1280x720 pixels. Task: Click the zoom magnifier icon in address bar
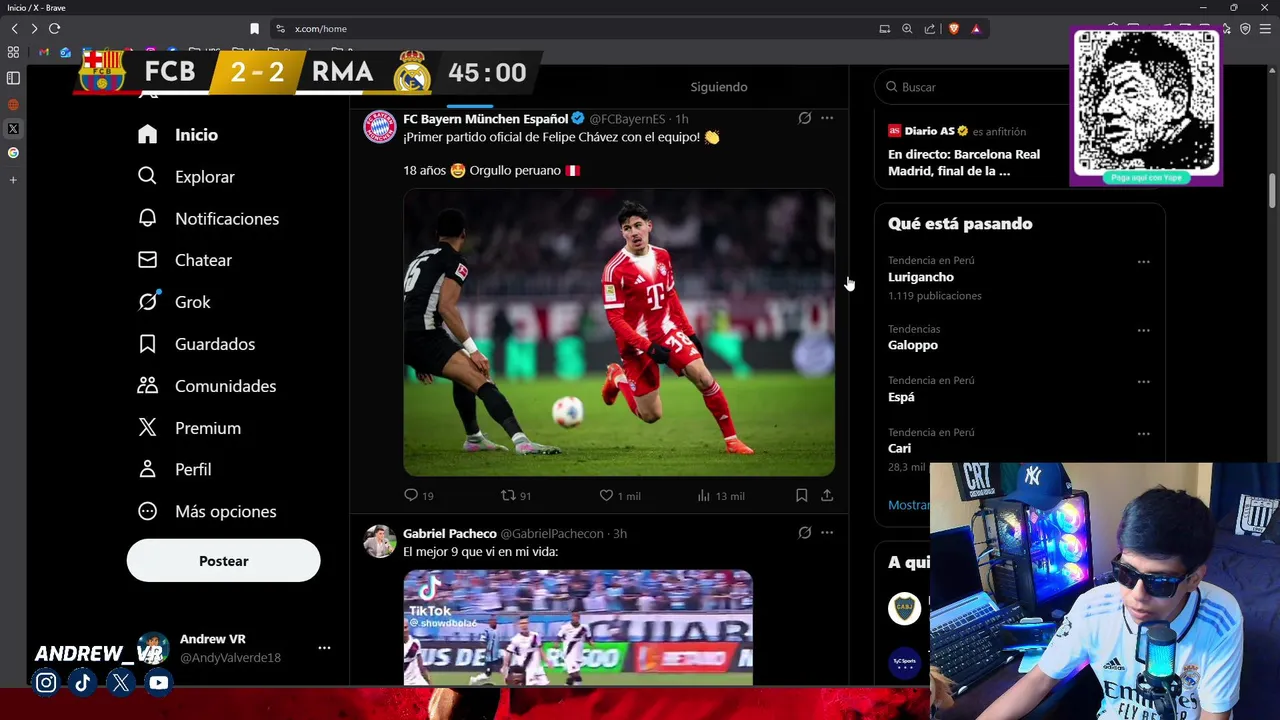[x=907, y=29]
